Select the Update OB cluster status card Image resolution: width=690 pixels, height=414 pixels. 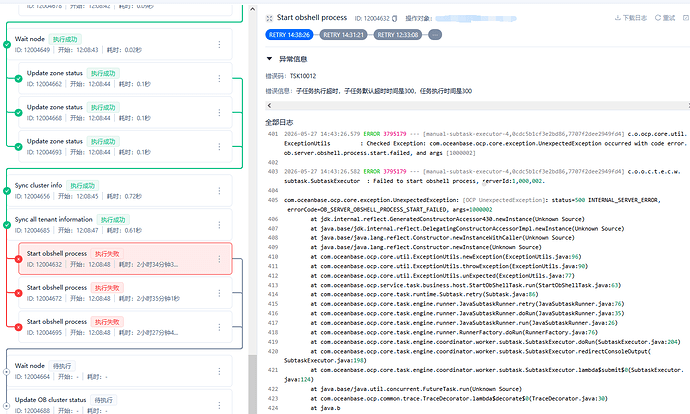click(x=121, y=402)
